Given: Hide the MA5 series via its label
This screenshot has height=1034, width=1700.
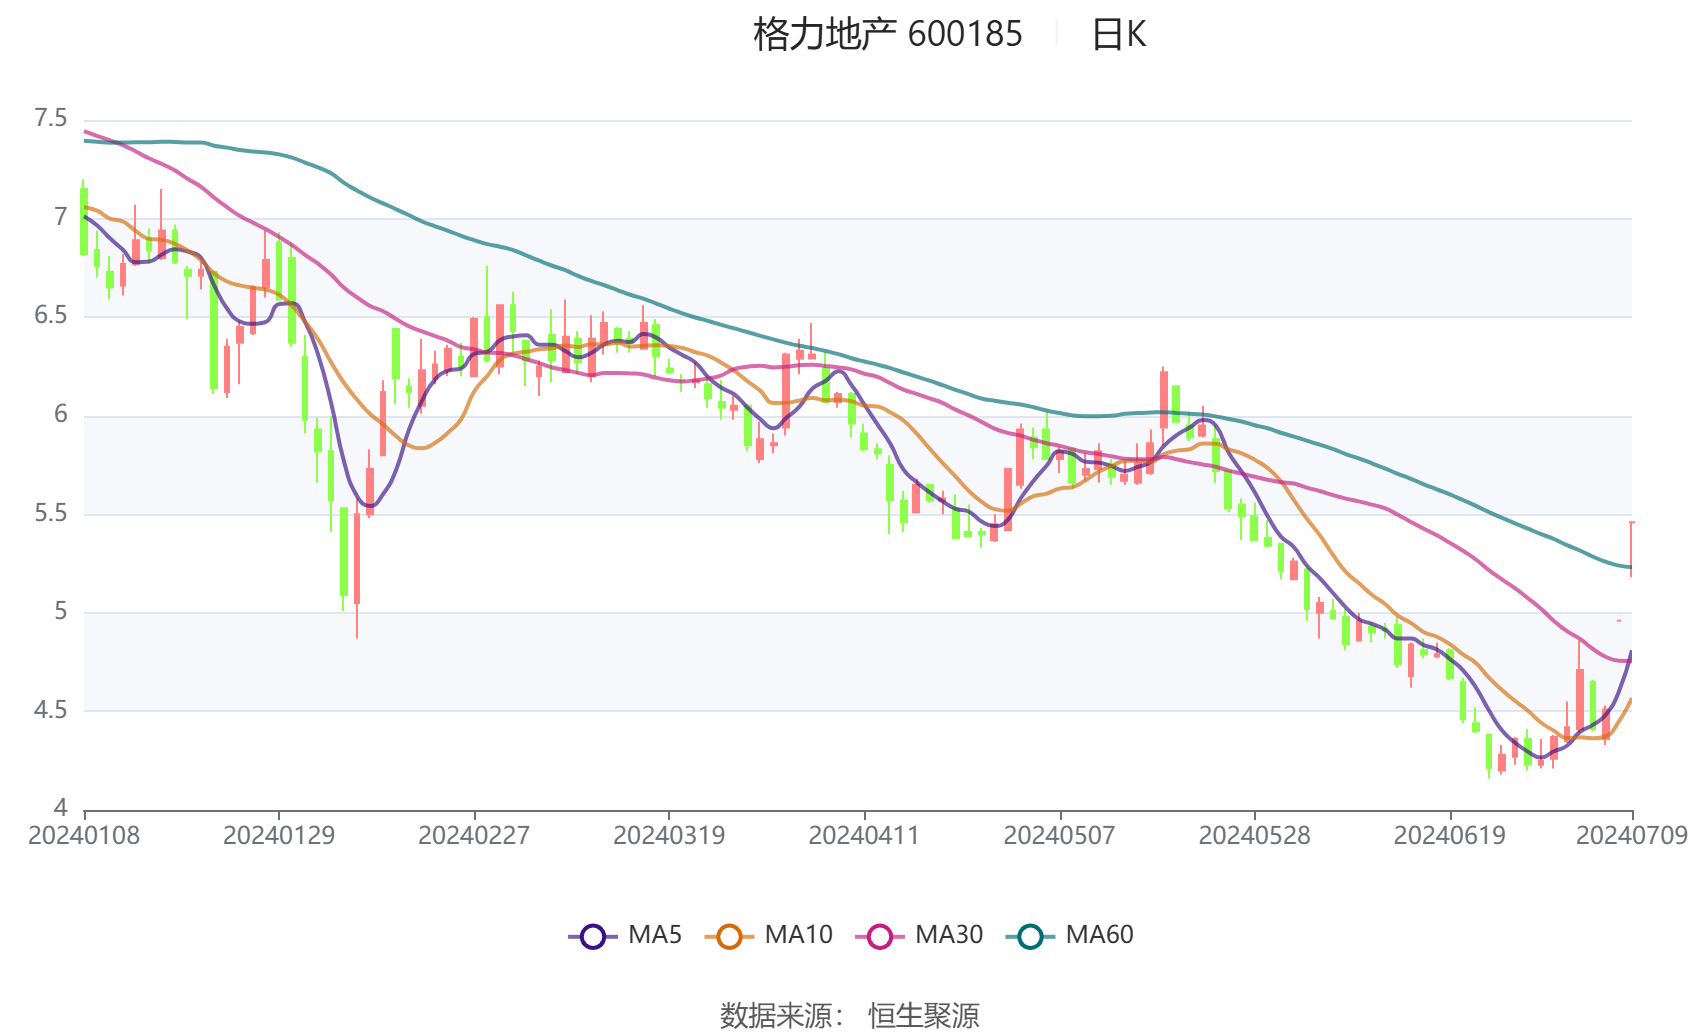Looking at the screenshot, I should coord(655,935).
